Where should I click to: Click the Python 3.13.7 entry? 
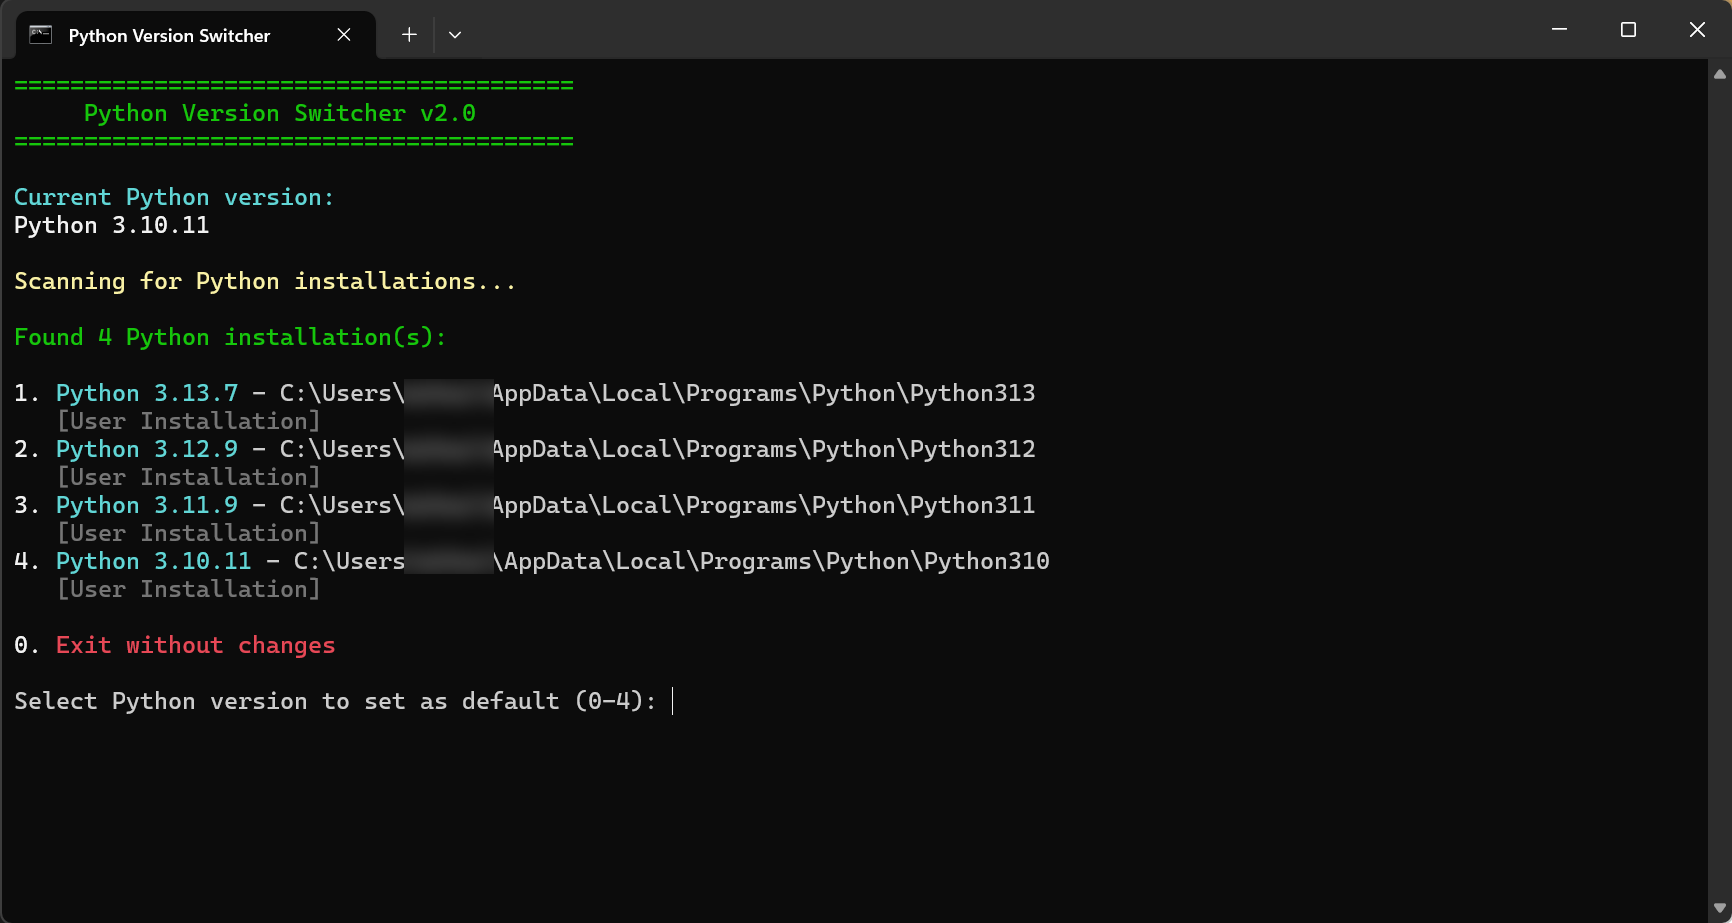pyautogui.click(x=147, y=393)
